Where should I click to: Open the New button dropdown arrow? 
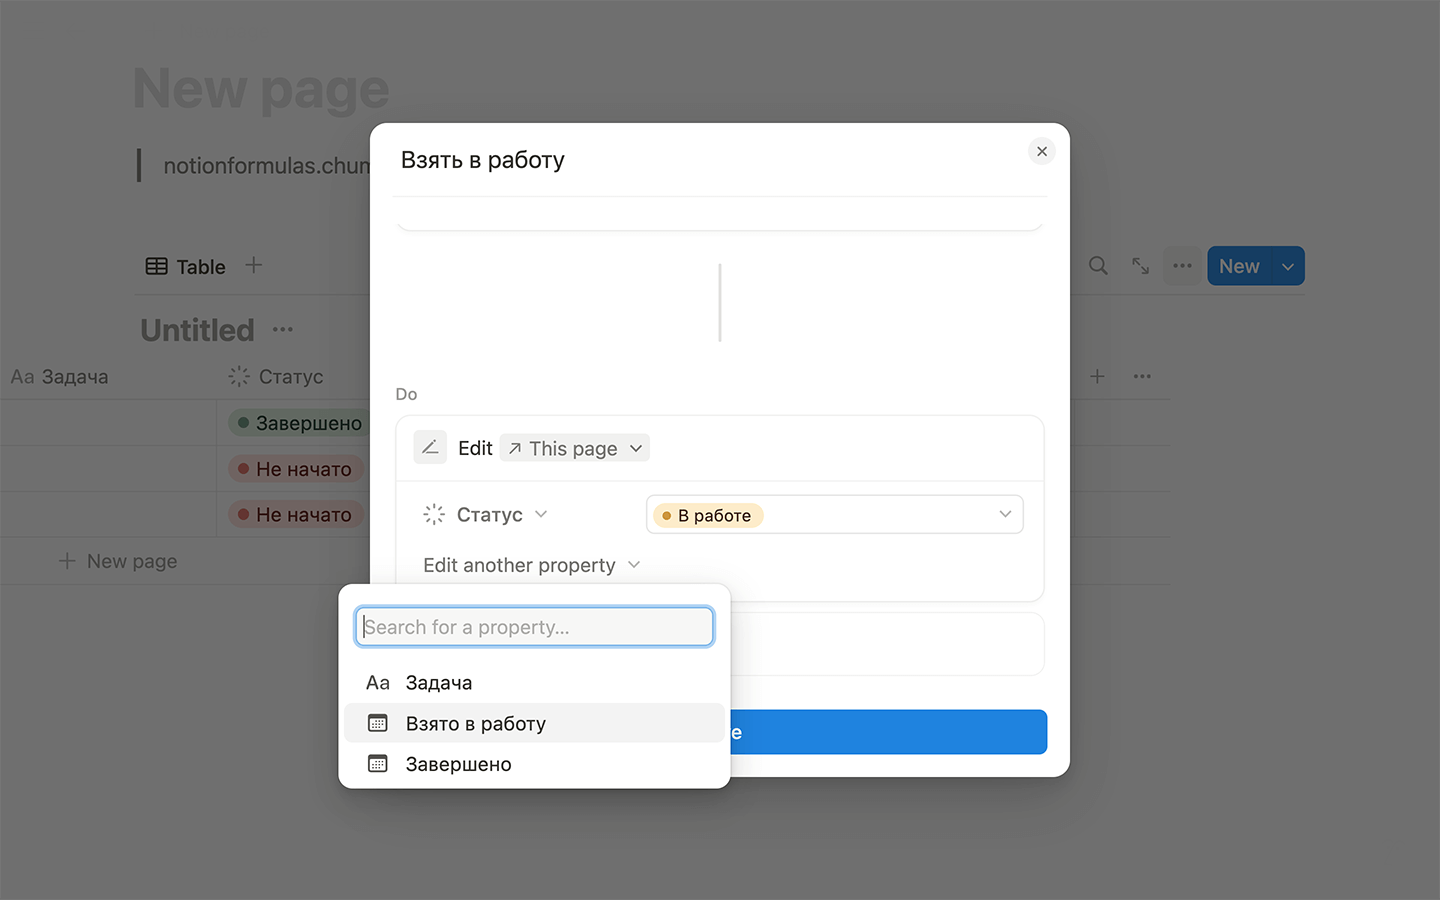(x=1288, y=266)
